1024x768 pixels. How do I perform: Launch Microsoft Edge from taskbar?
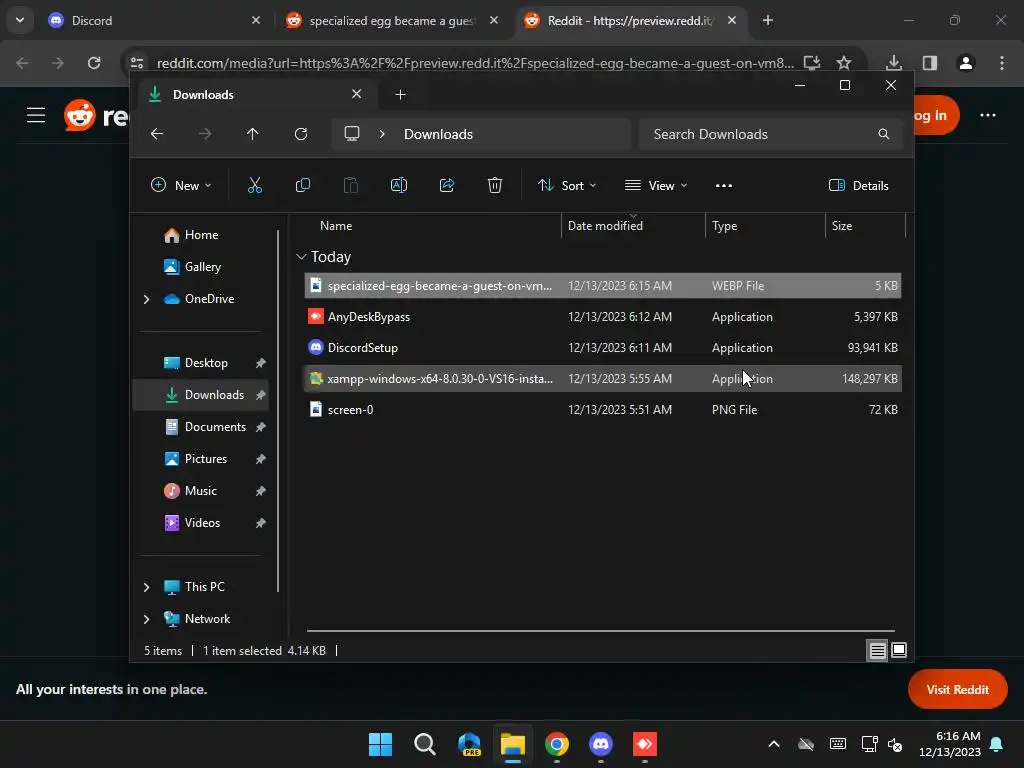pyautogui.click(x=469, y=744)
